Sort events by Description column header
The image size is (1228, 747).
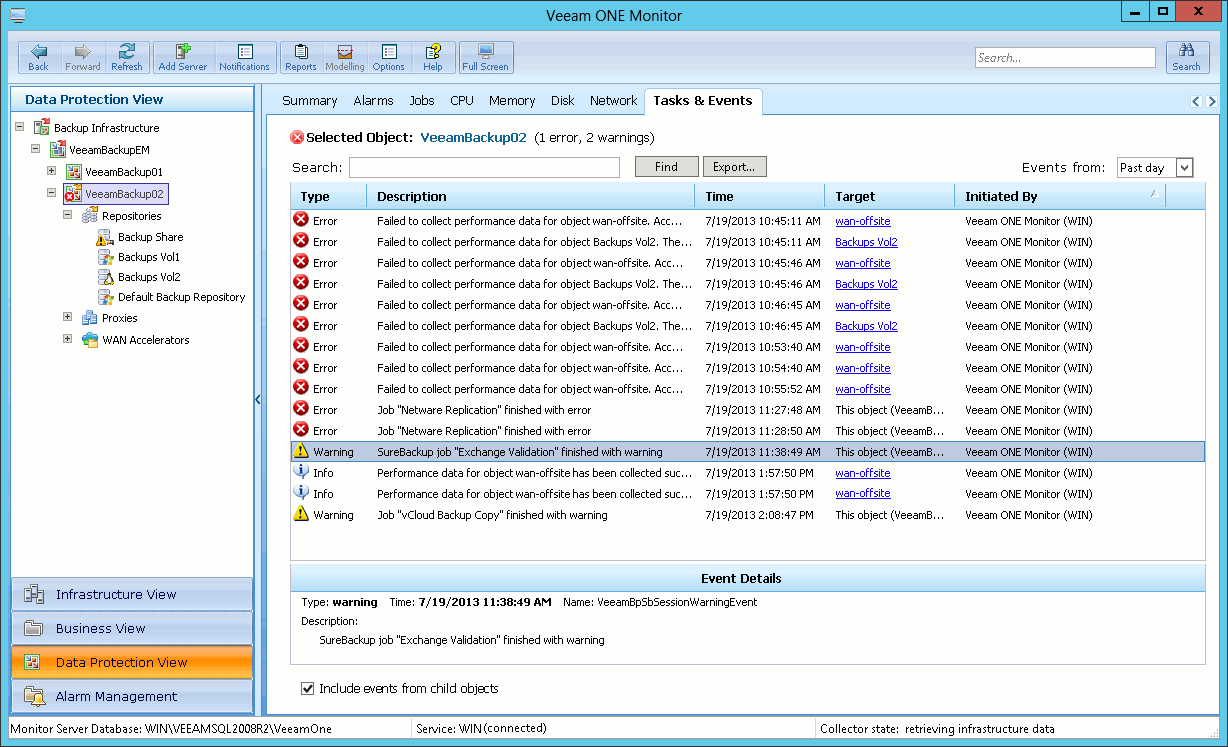(531, 197)
